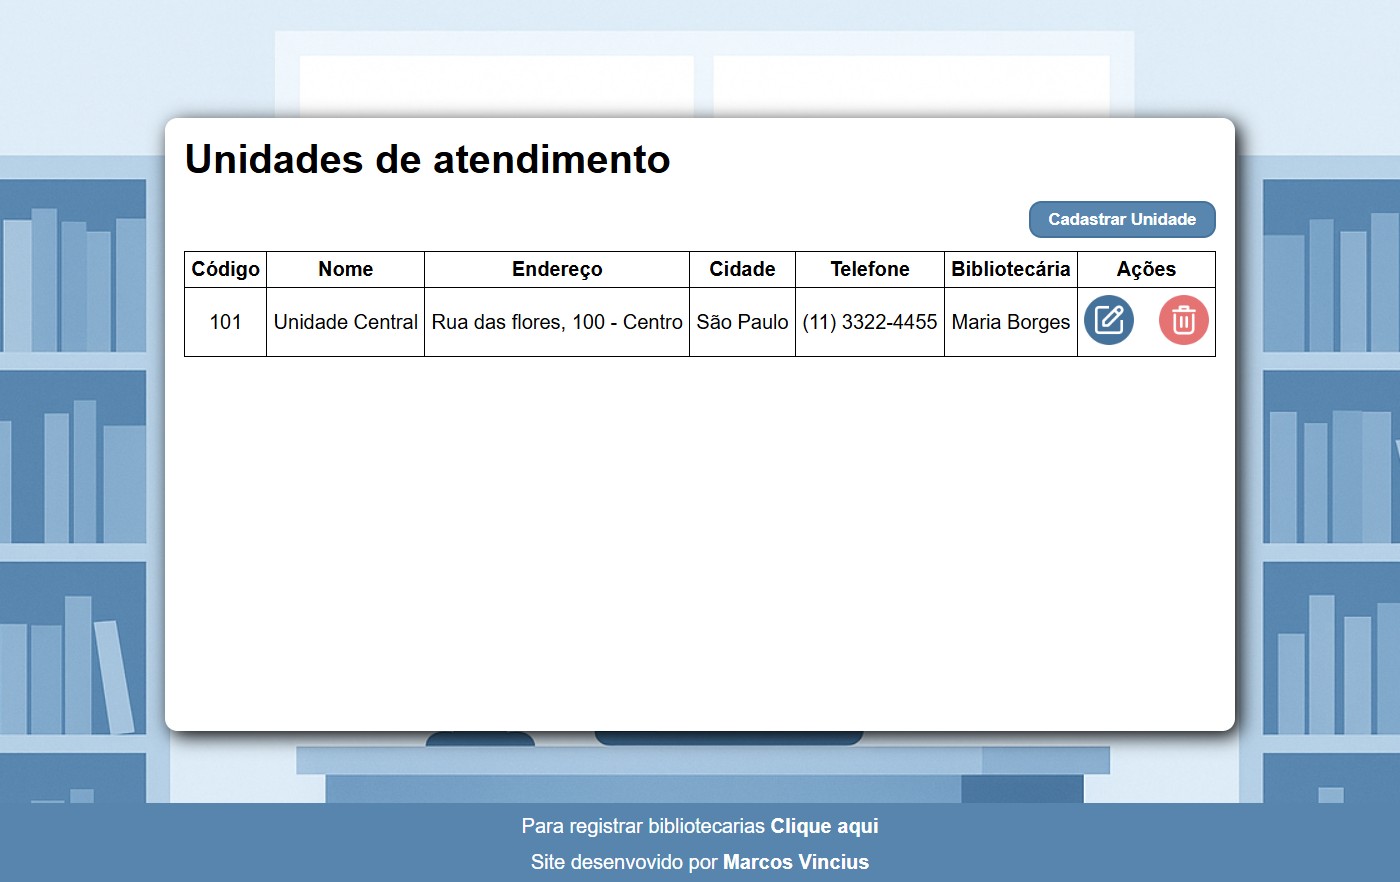Click the Site desenvolvido por footer text
This screenshot has height=882, width=1400.
(624, 862)
